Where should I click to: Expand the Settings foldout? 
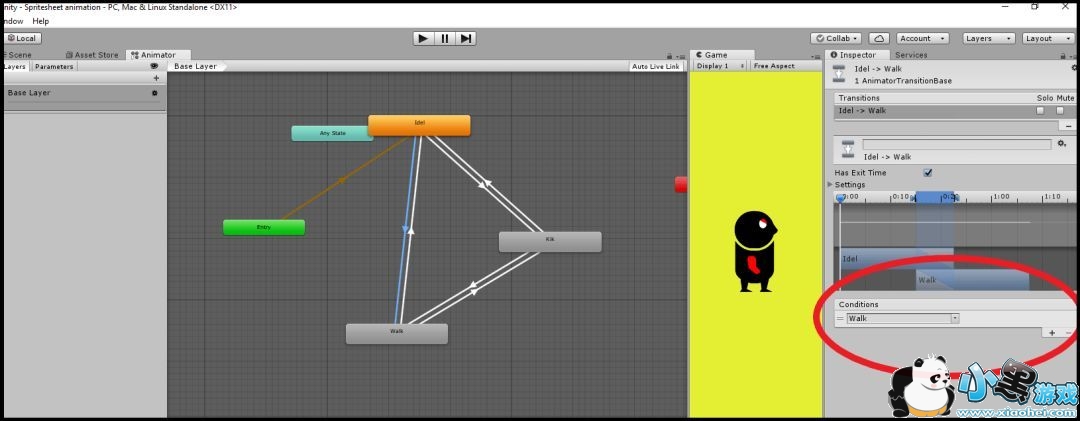click(830, 185)
